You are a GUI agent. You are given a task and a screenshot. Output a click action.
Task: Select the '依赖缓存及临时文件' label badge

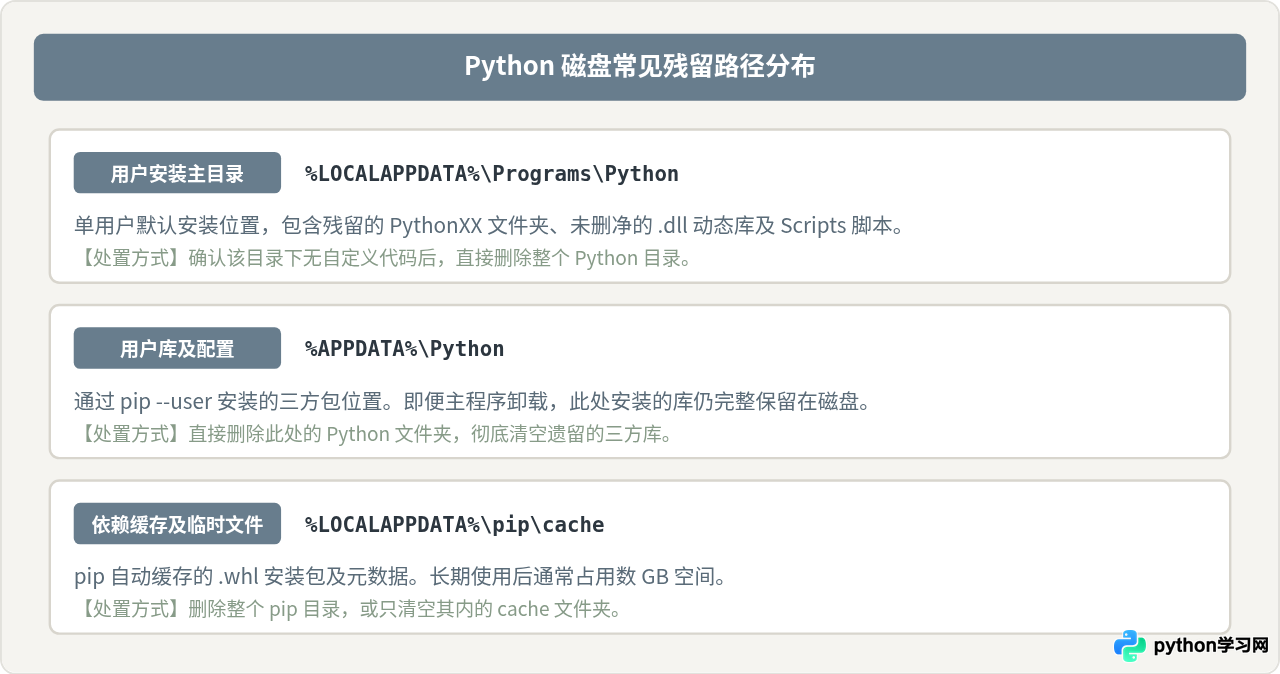[x=177, y=524]
